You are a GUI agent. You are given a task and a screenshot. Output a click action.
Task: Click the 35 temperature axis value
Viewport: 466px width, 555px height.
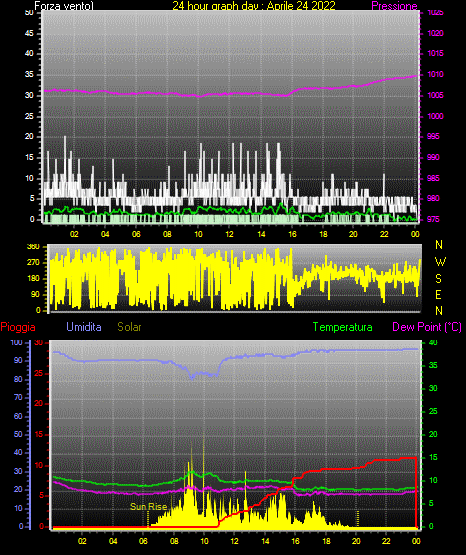pyautogui.click(x=433, y=365)
